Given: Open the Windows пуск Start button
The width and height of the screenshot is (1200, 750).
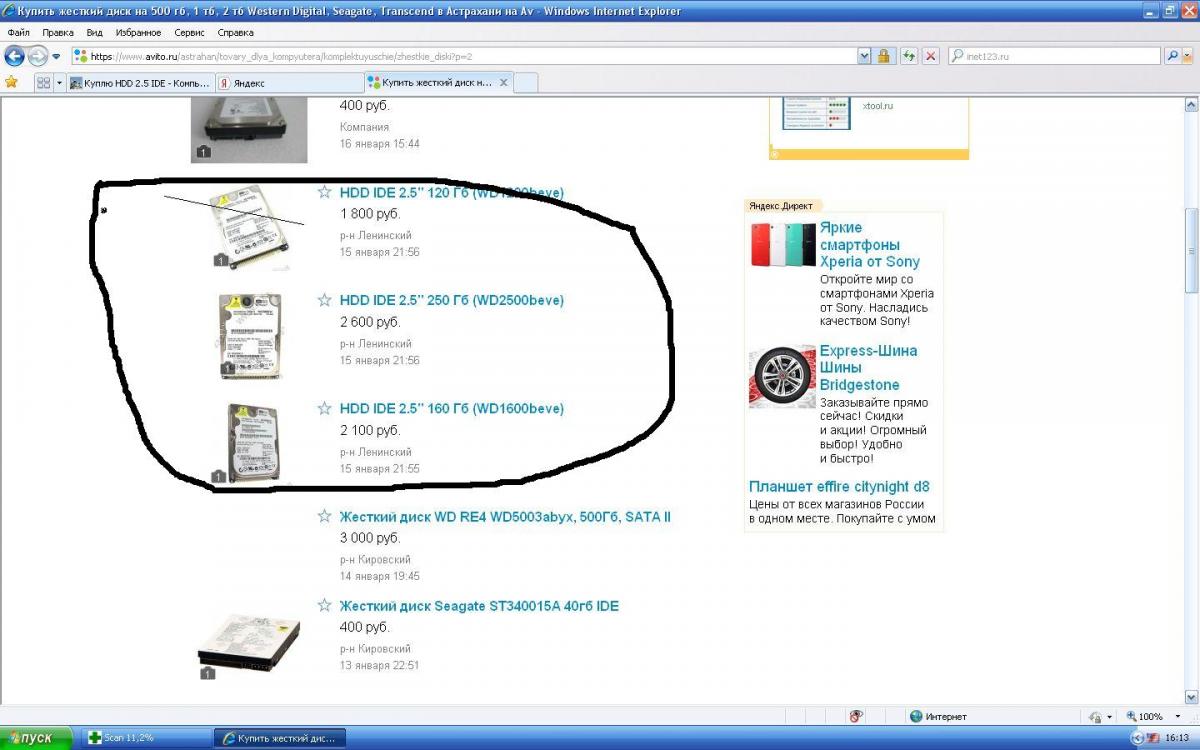Looking at the screenshot, I should pyautogui.click(x=36, y=738).
